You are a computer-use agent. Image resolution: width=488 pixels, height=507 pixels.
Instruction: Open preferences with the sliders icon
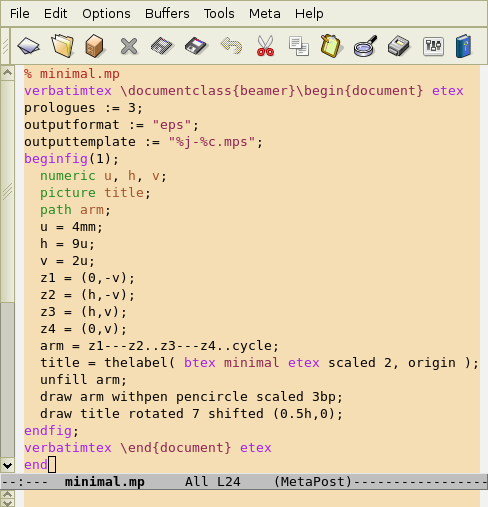pyautogui.click(x=433, y=46)
